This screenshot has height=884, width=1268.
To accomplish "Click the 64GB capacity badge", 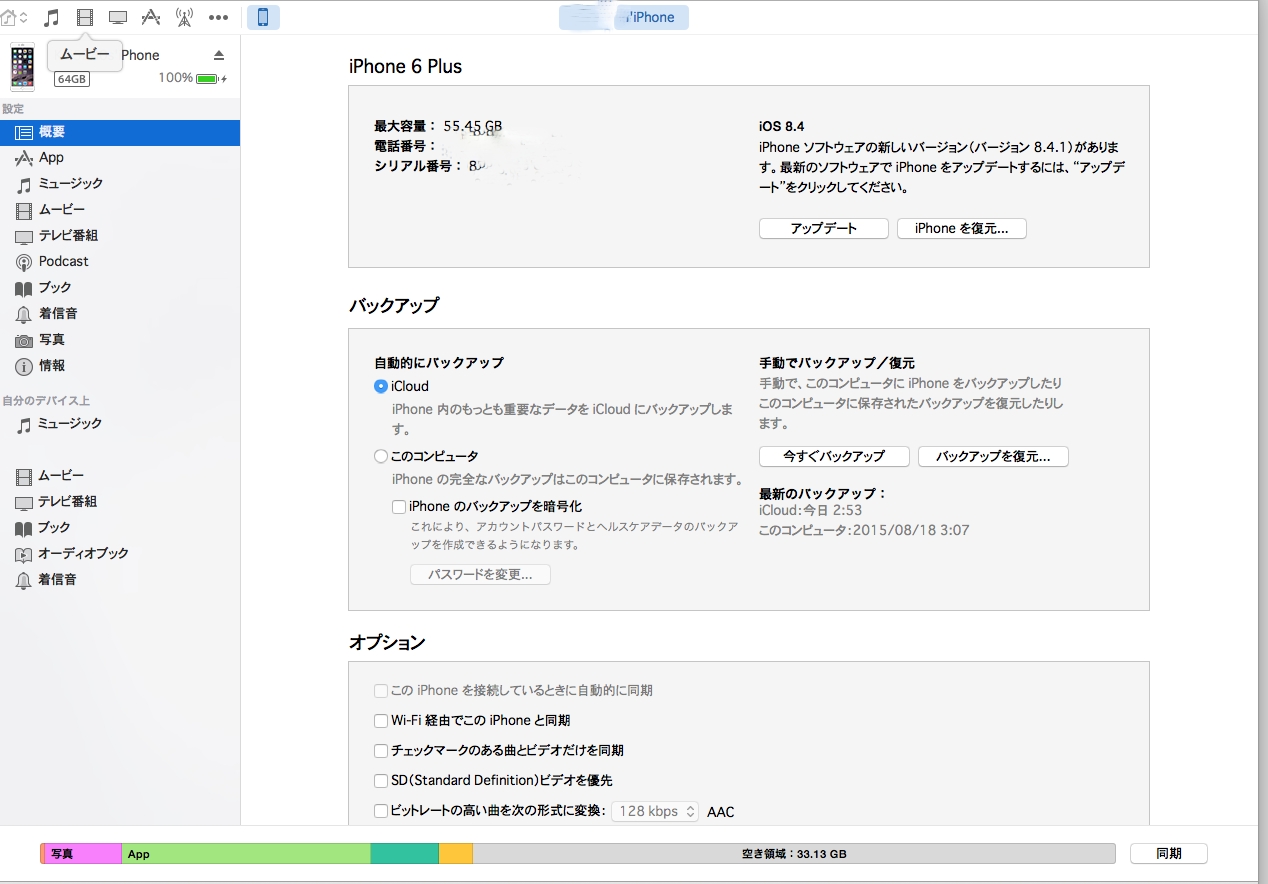I will coord(72,79).
